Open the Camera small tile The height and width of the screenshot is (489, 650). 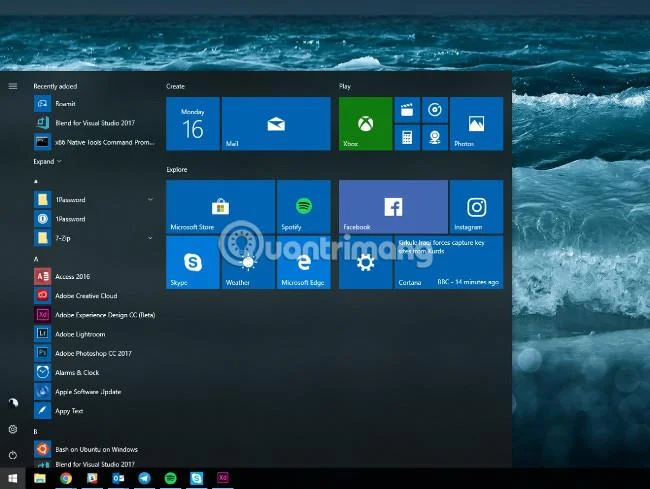coord(435,138)
